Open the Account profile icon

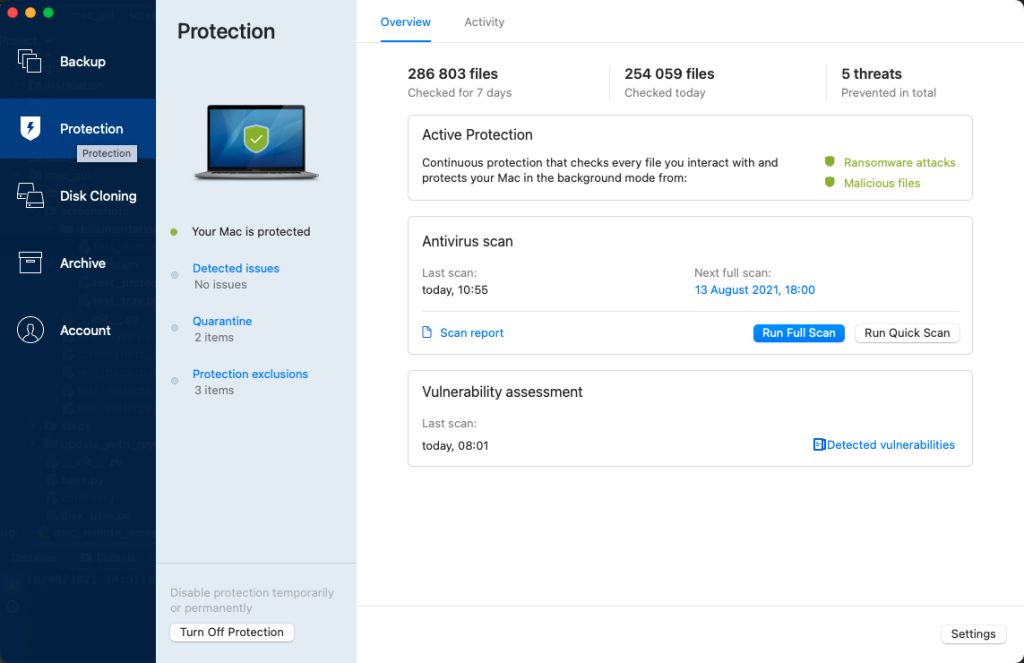tap(30, 330)
